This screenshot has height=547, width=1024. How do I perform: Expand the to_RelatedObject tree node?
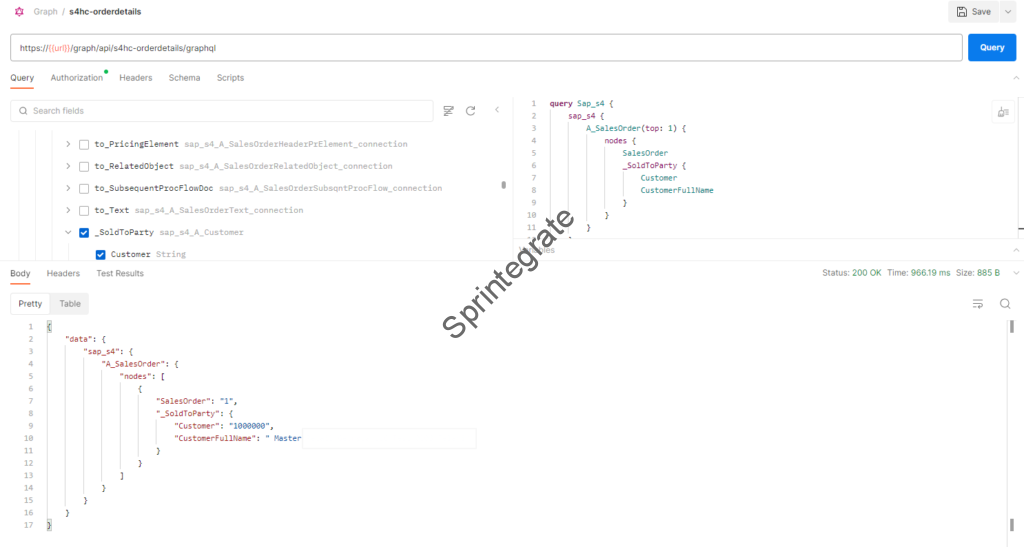click(68, 166)
